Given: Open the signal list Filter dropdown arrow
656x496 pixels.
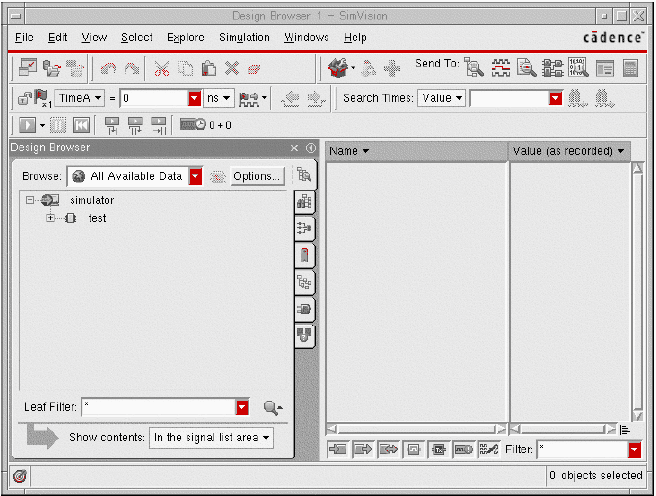Looking at the screenshot, I should coord(634,450).
